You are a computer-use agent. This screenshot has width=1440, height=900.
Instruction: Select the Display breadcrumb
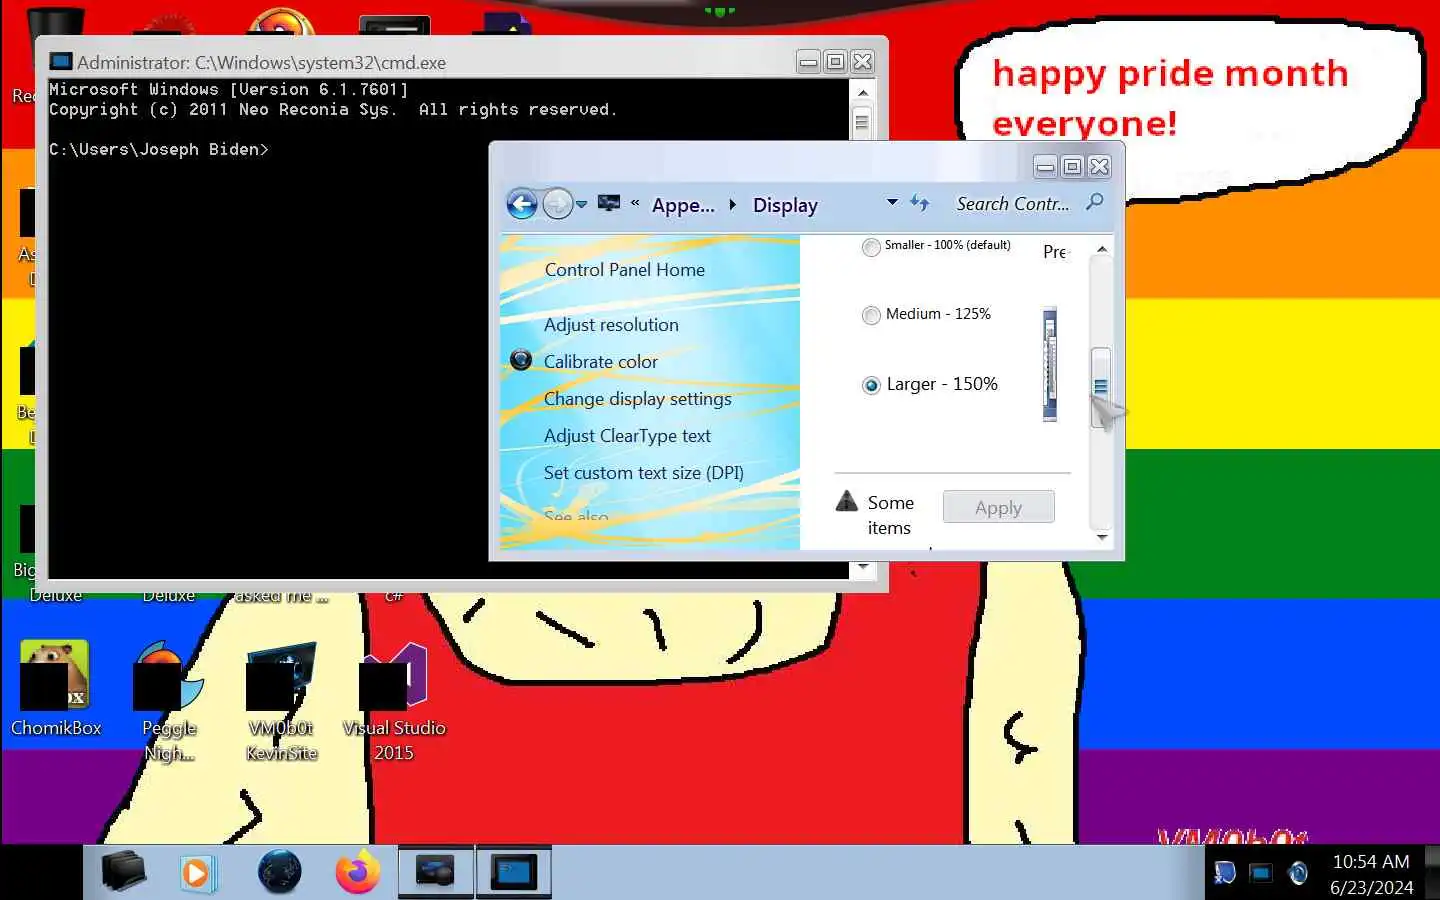tap(785, 205)
